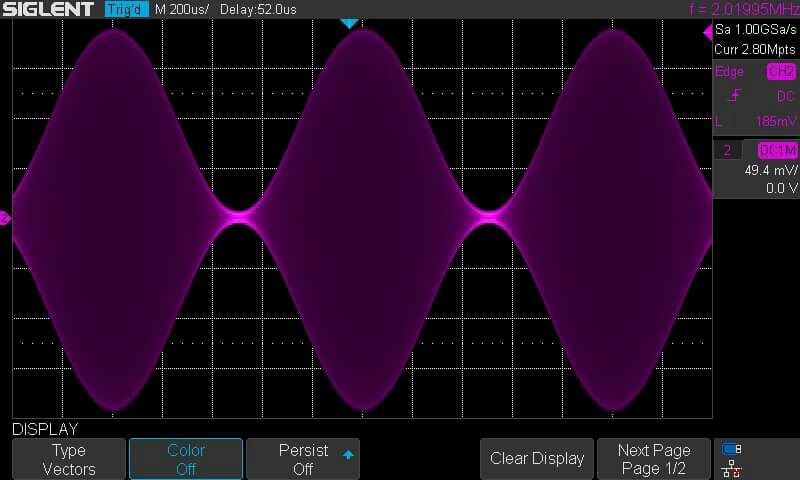
Task: Click the DISPLAY menu title
Action: (45, 429)
